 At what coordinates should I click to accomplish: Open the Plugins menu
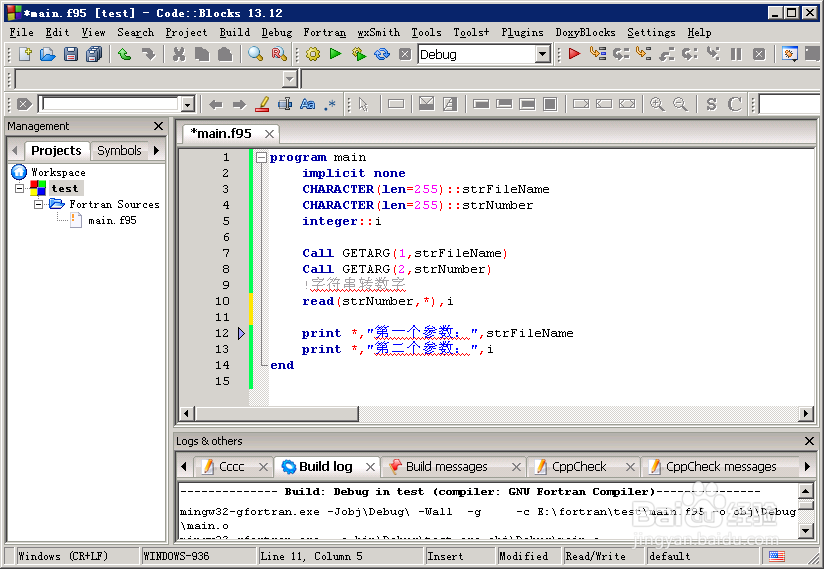[522, 33]
